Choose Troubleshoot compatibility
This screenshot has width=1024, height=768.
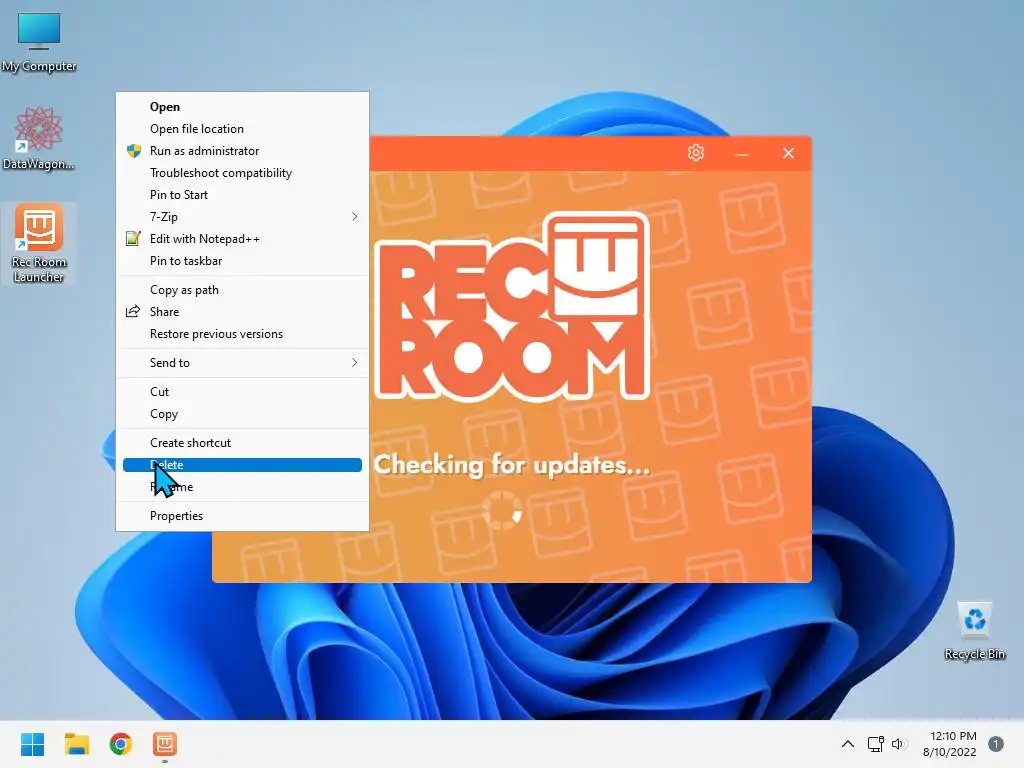pos(242,173)
